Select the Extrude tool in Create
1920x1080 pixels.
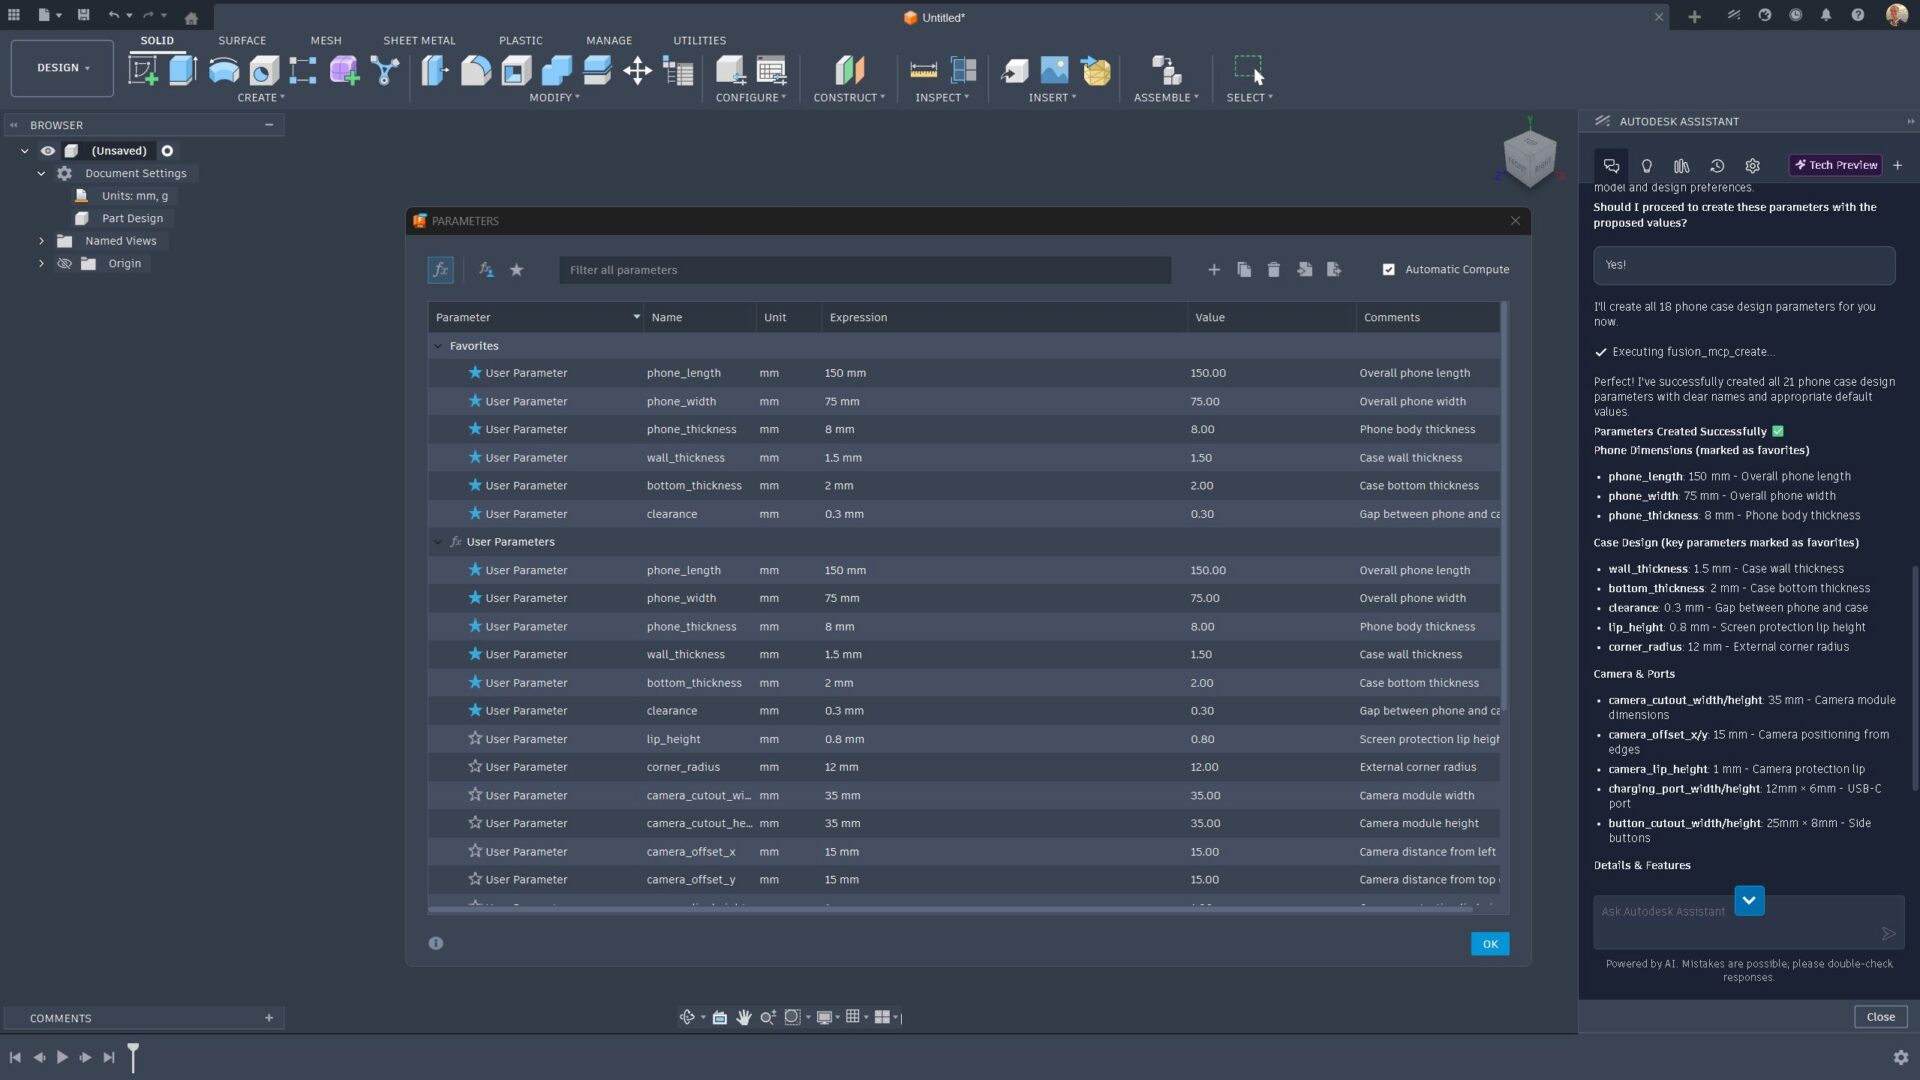[x=183, y=70]
